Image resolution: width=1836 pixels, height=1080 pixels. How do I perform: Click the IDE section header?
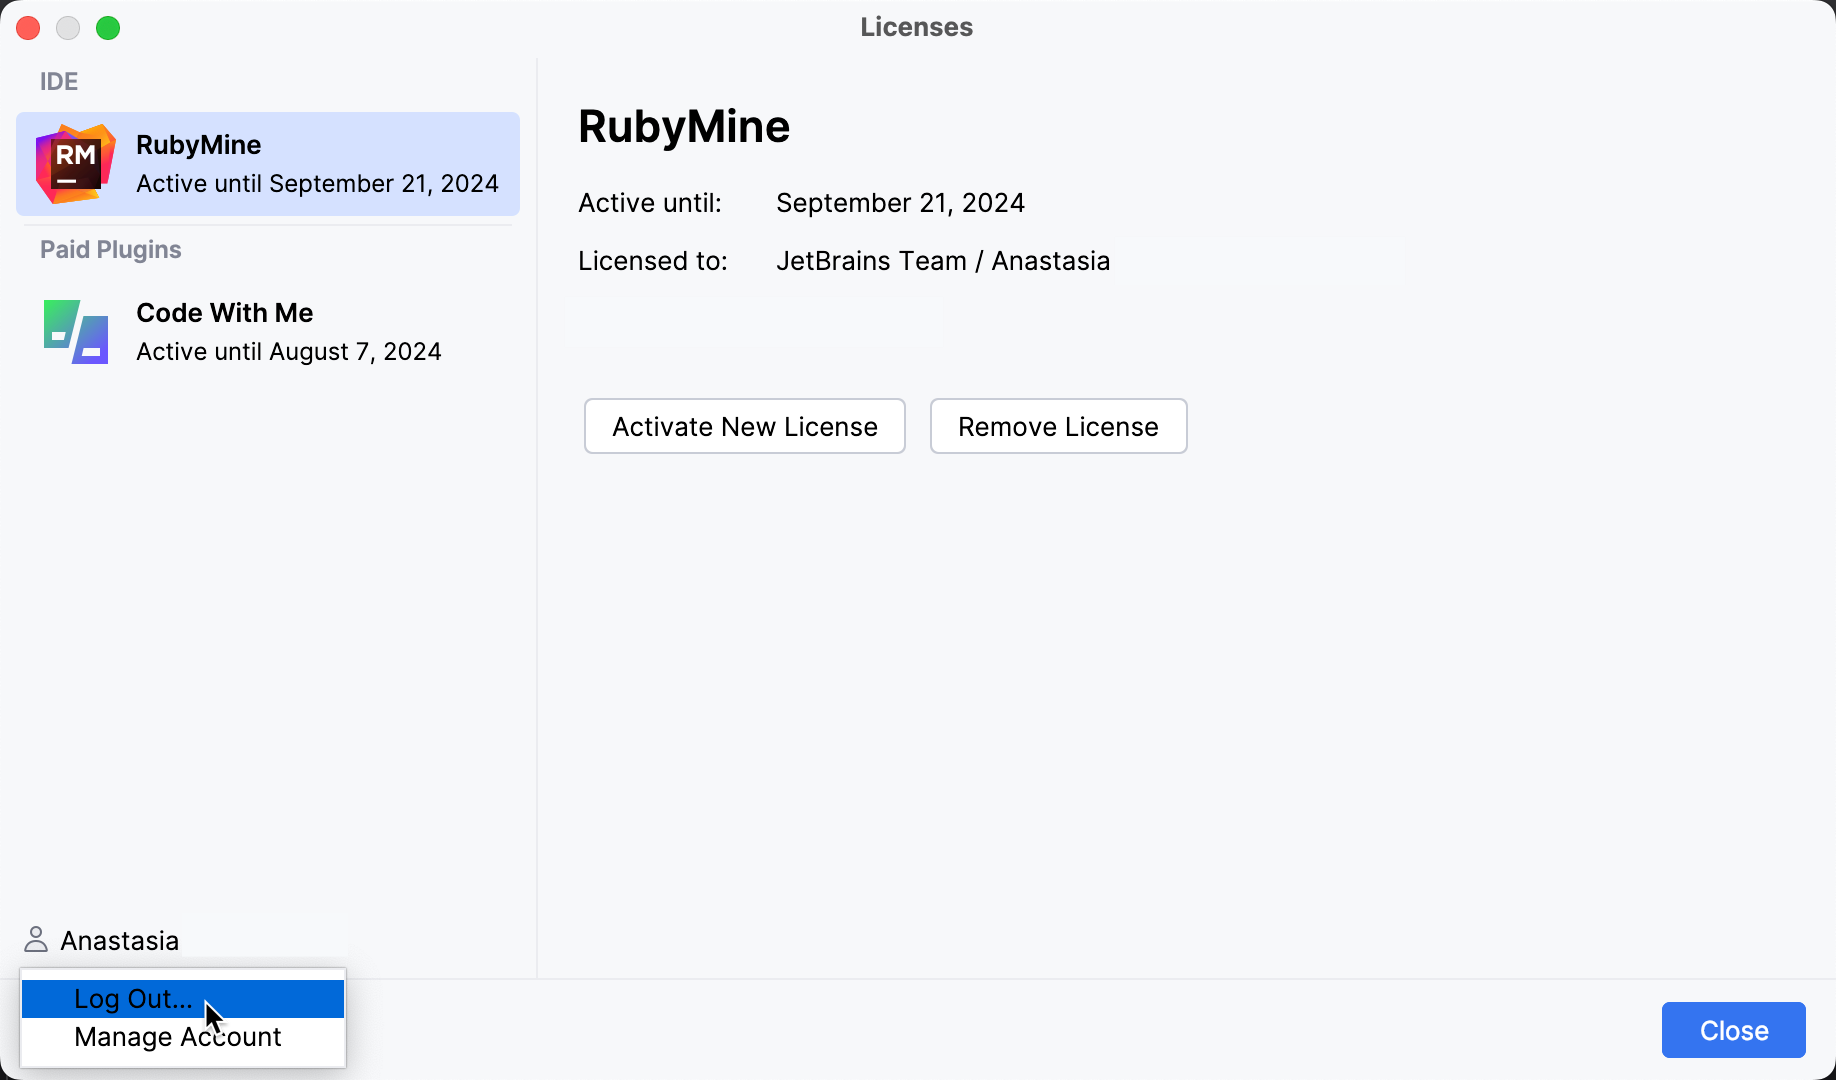(59, 82)
